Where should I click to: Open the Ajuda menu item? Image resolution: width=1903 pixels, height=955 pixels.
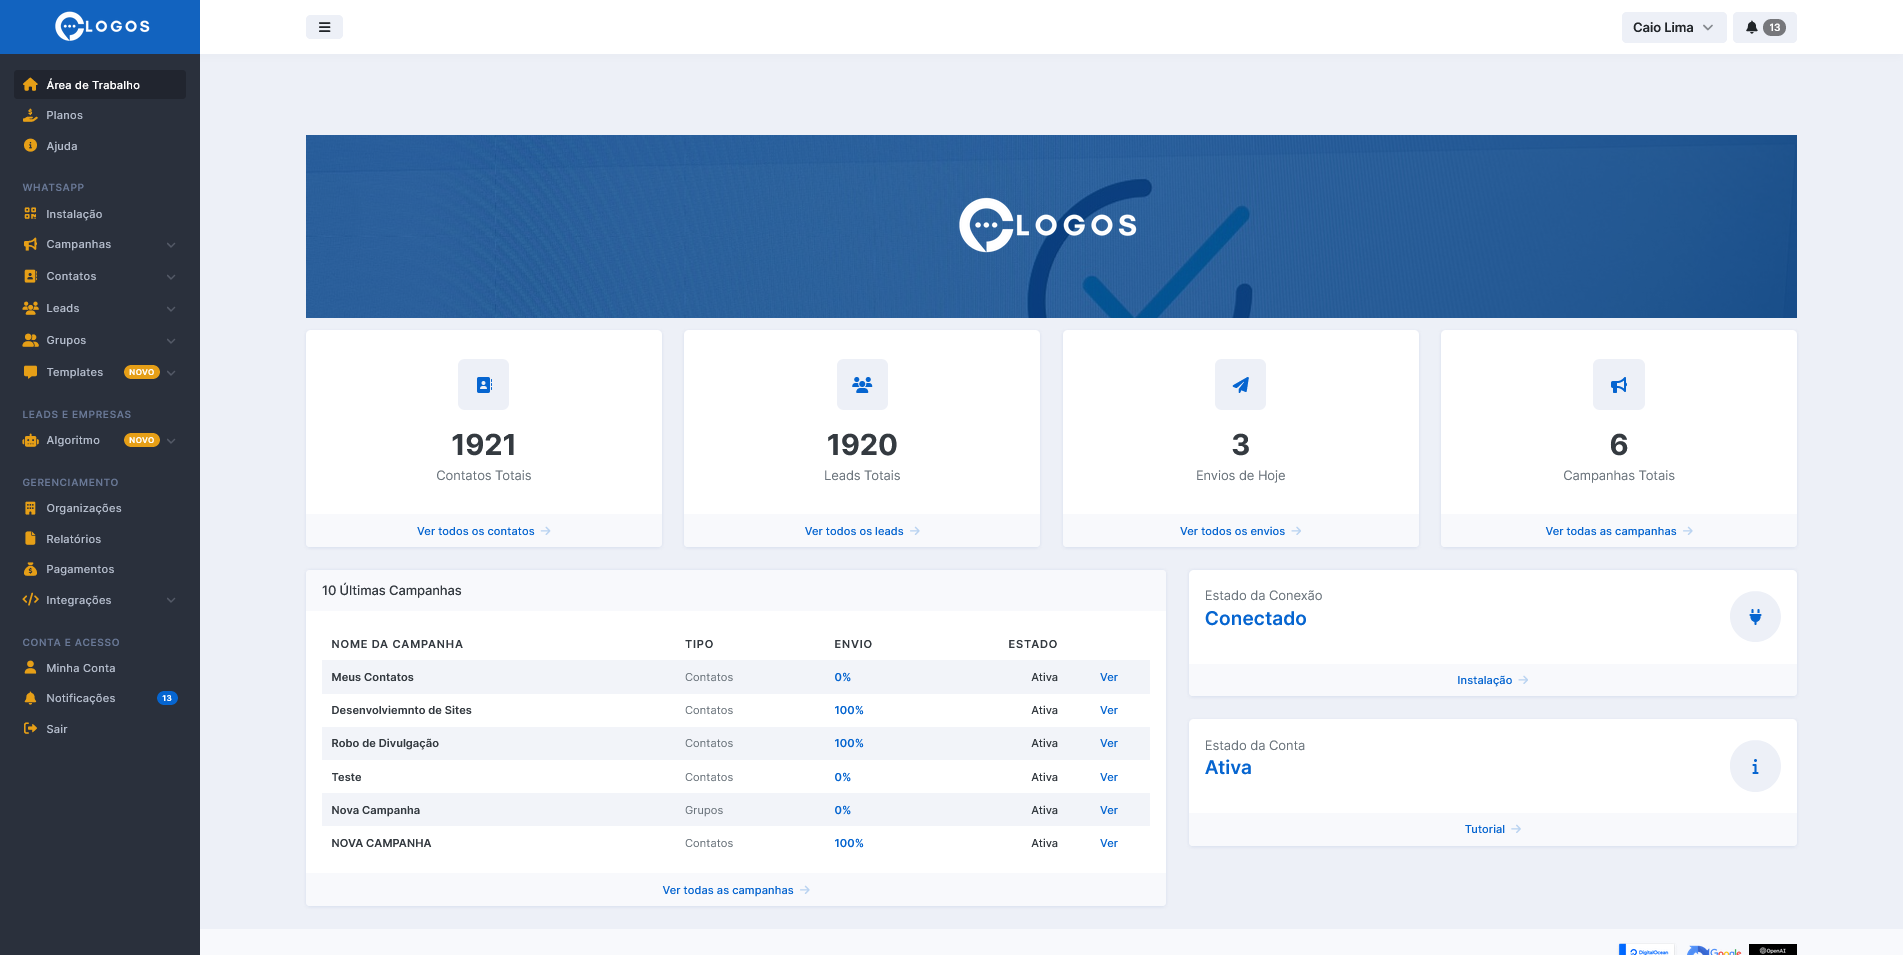pyautogui.click(x=100, y=146)
